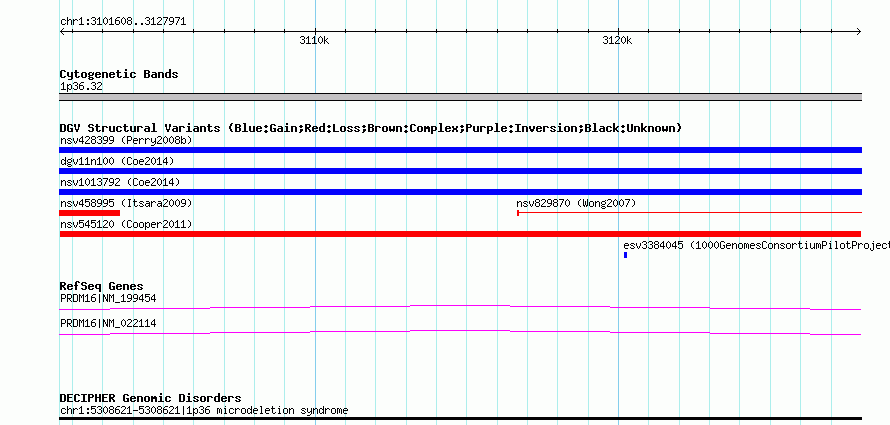Viewport: 890px width, 425px height.
Task: Click the DECIPHER Genomic Disorders track heading
Action: pos(150,398)
